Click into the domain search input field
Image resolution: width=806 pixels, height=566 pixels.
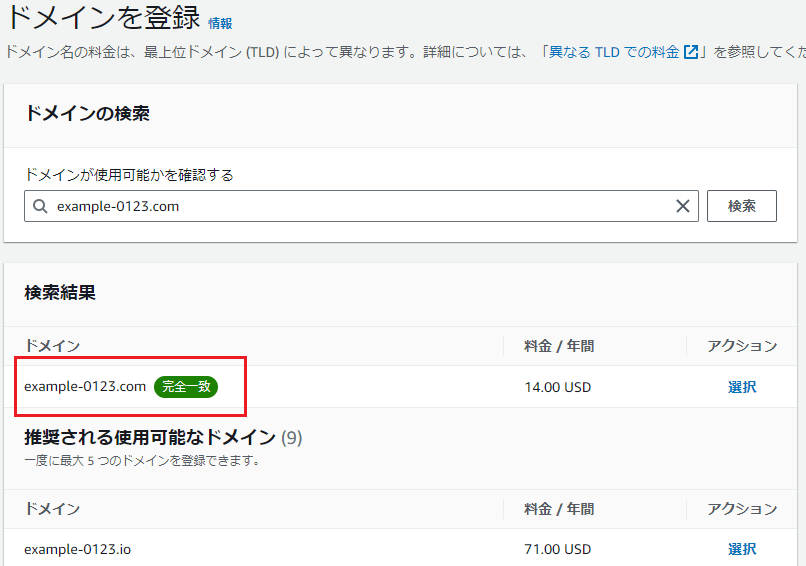(361, 206)
